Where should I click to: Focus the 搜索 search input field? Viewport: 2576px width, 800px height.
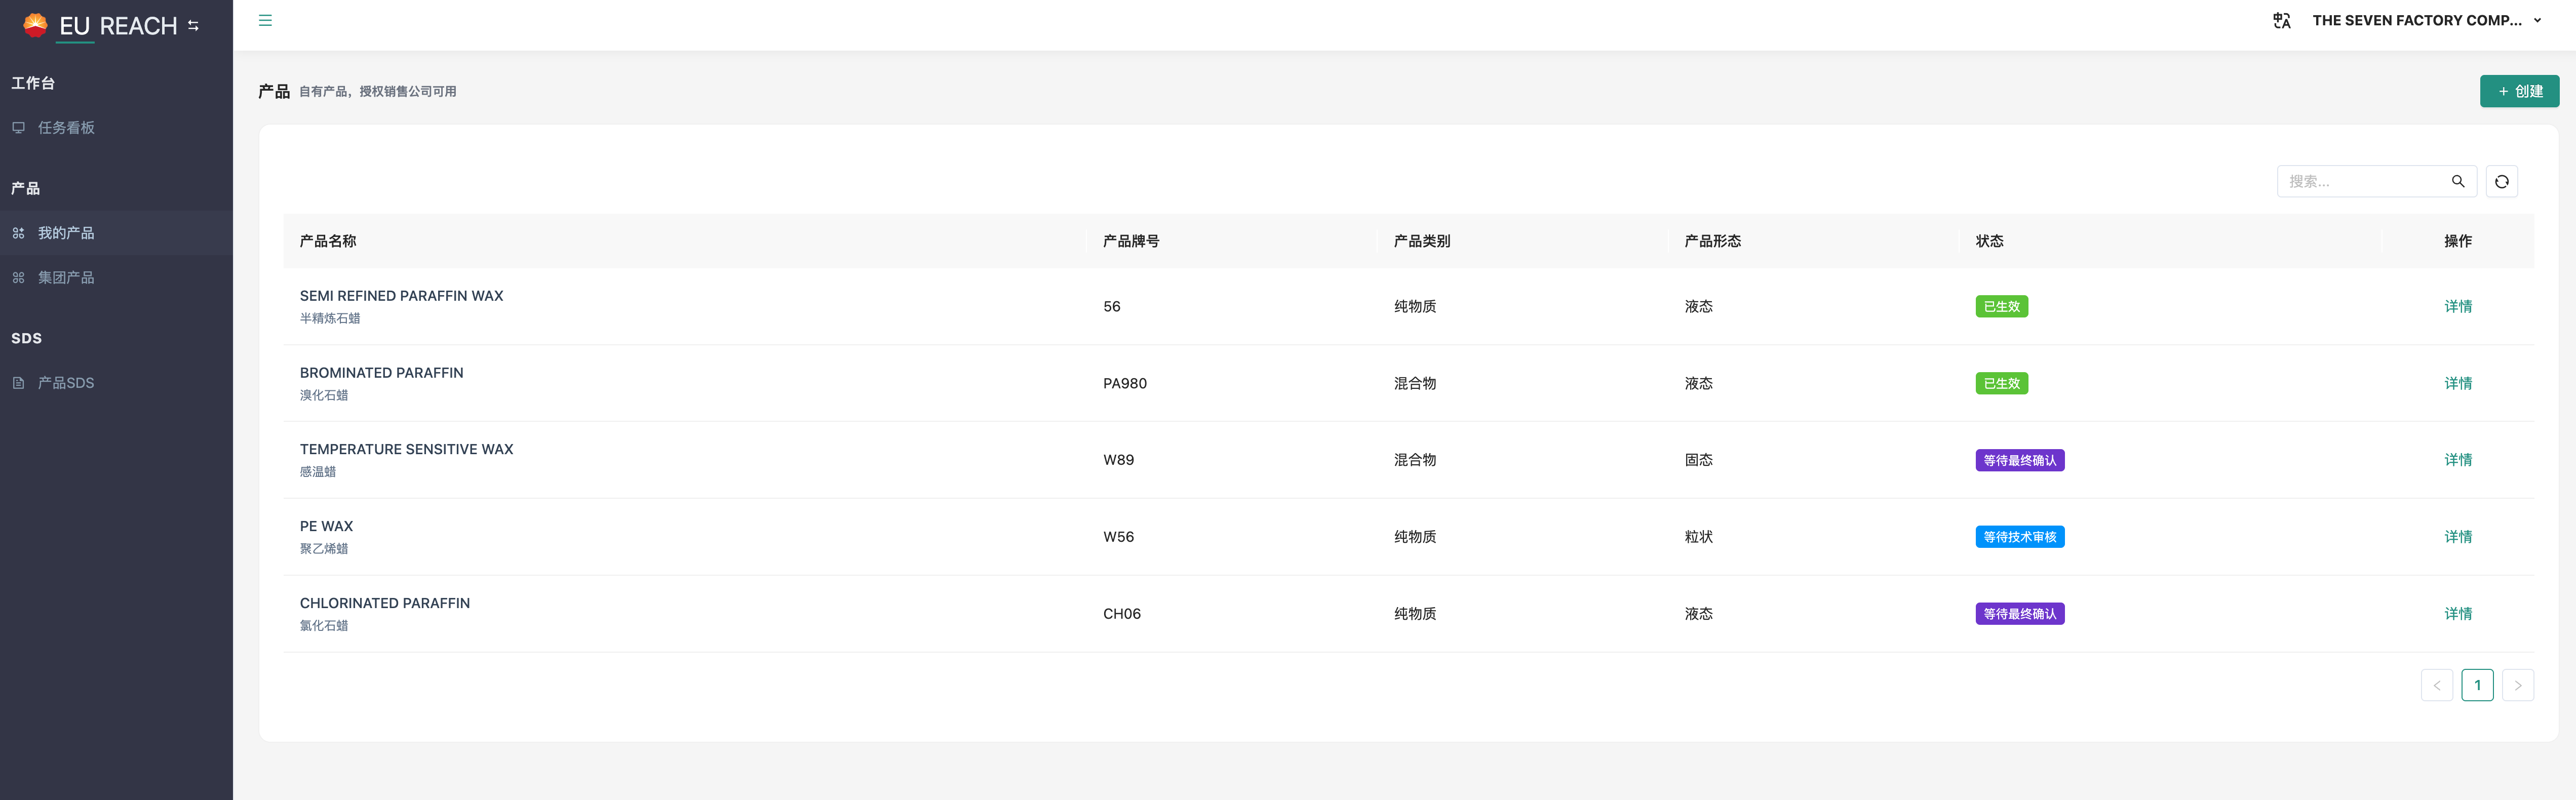point(2360,181)
